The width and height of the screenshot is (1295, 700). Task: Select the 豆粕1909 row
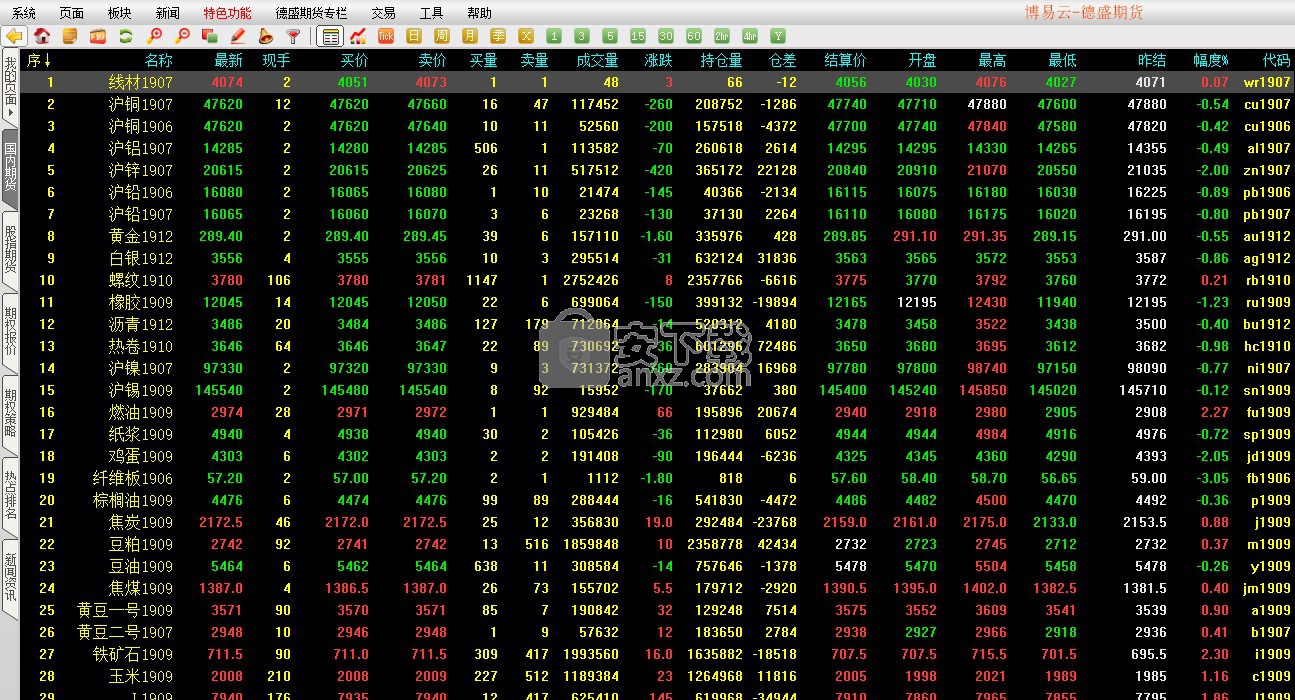pyautogui.click(x=657, y=544)
